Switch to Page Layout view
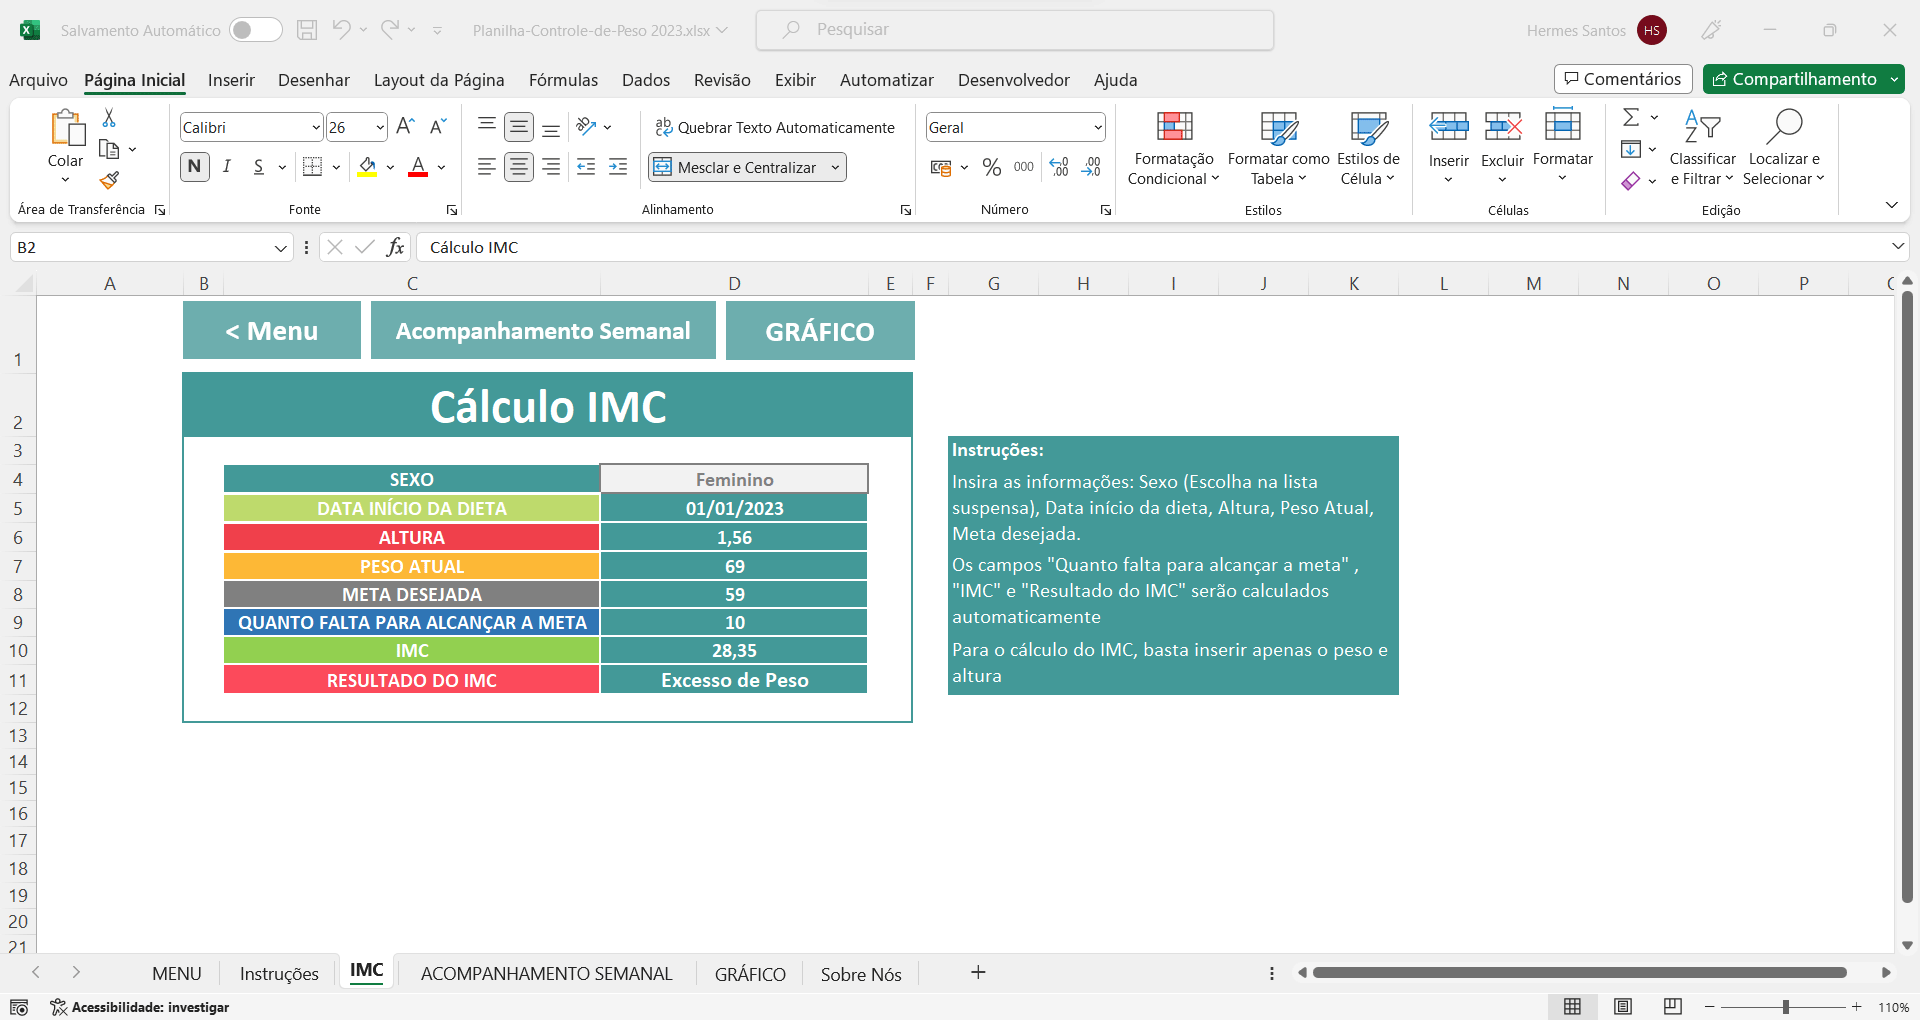1920x1020 pixels. [x=1623, y=1006]
